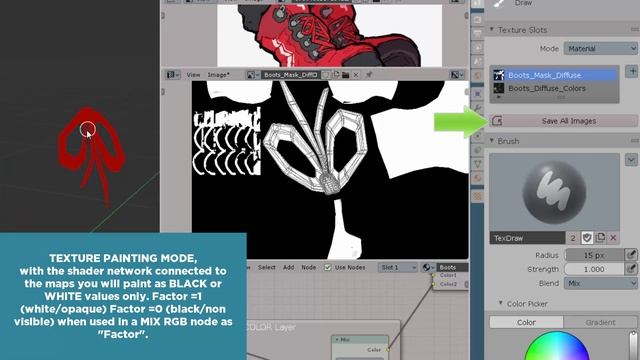The image size is (640, 360).
Task: Click Save All Images button
Action: [564, 121]
